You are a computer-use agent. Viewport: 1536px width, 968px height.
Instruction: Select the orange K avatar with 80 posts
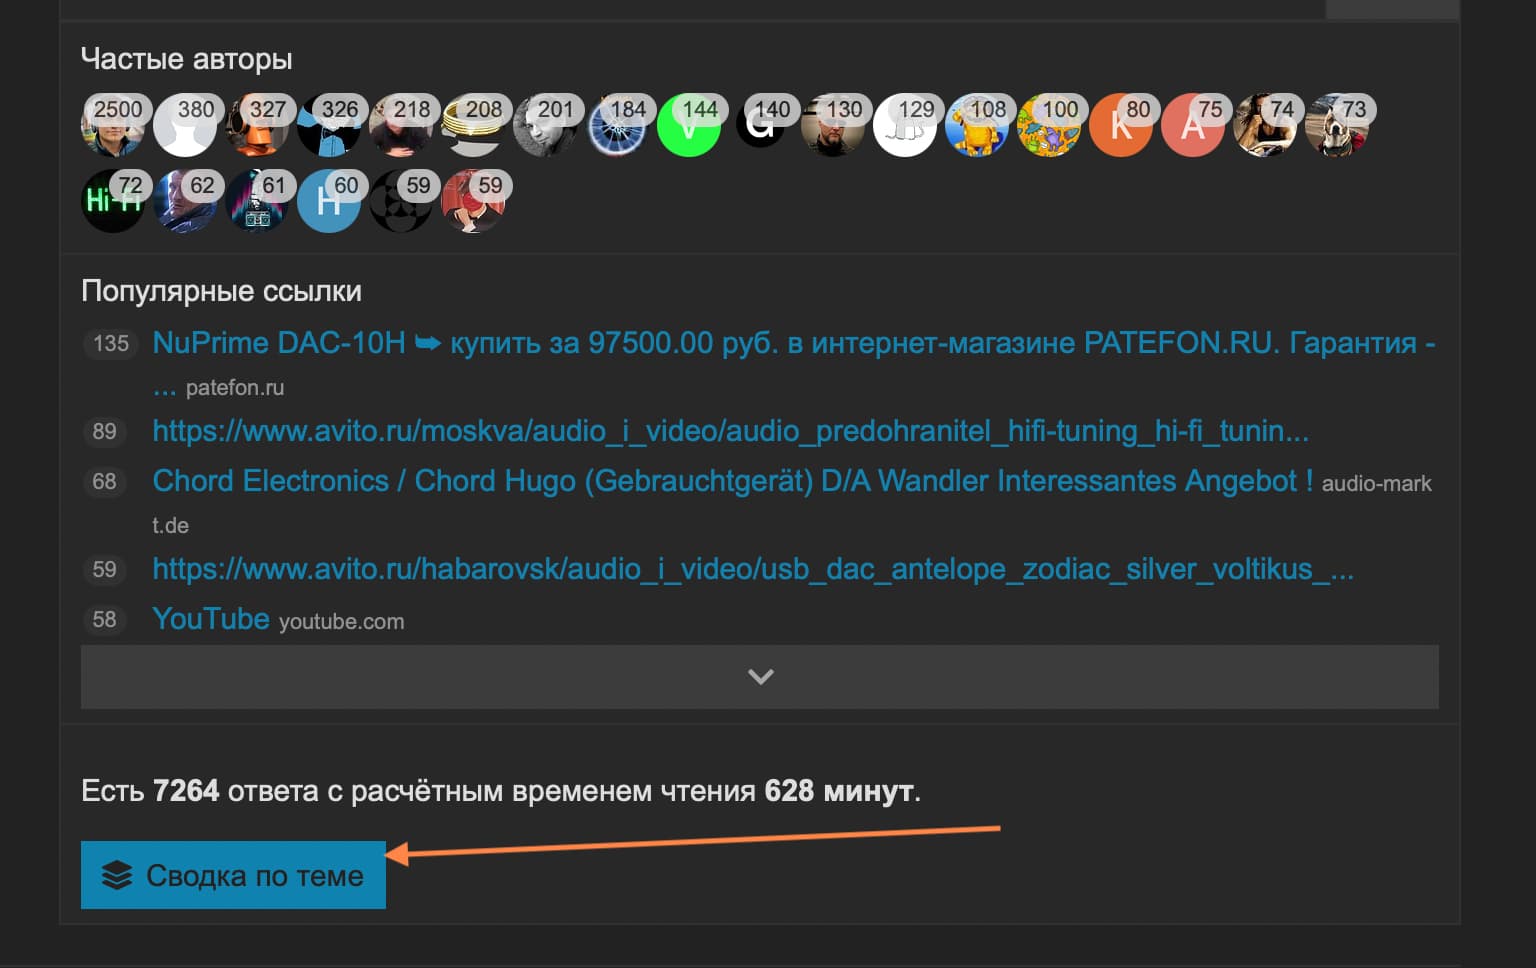click(x=1120, y=127)
